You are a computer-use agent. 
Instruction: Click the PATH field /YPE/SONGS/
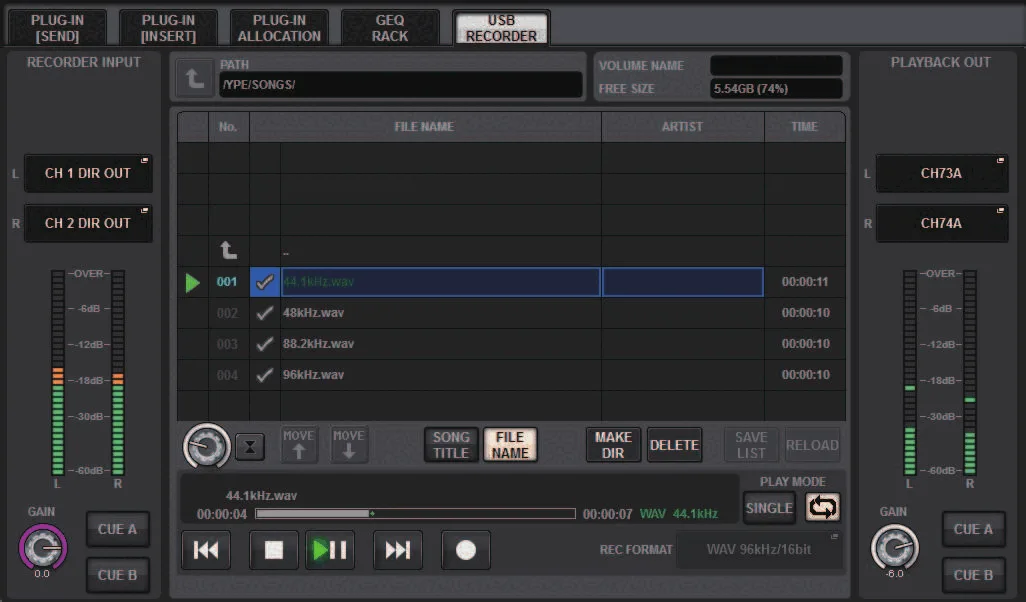[x=400, y=84]
